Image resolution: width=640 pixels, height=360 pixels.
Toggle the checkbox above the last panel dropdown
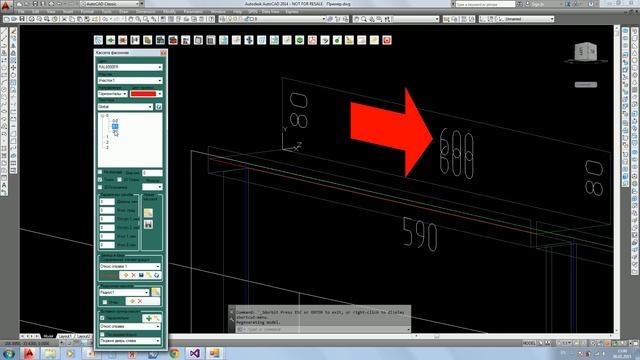pos(103,334)
